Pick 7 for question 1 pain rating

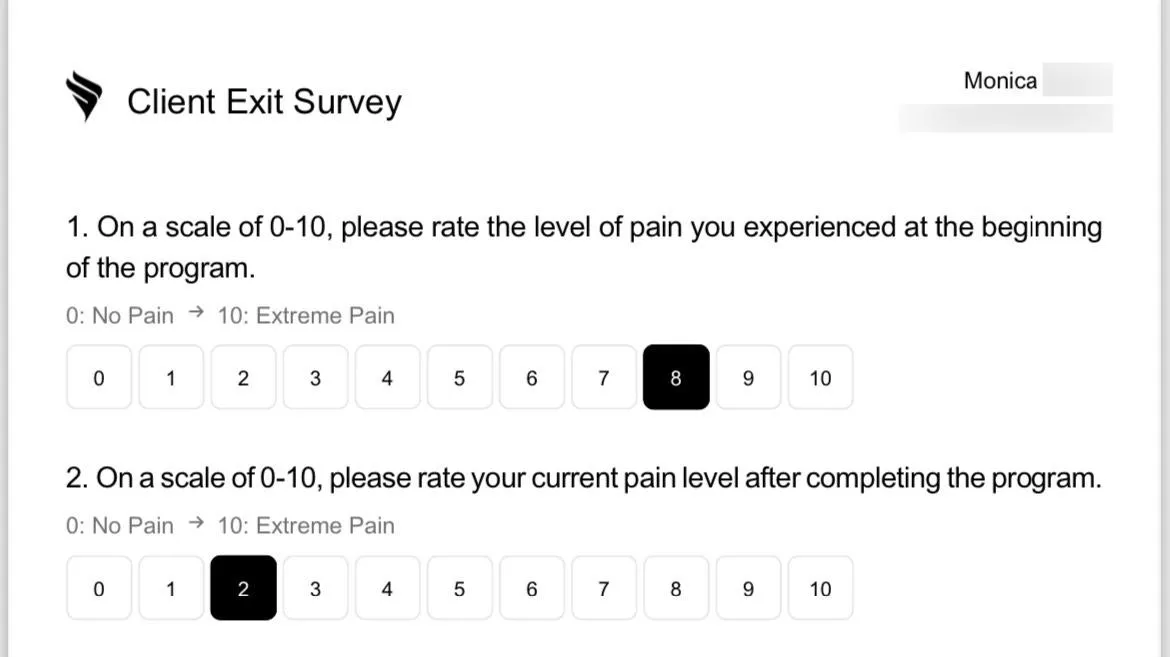[x=604, y=377]
